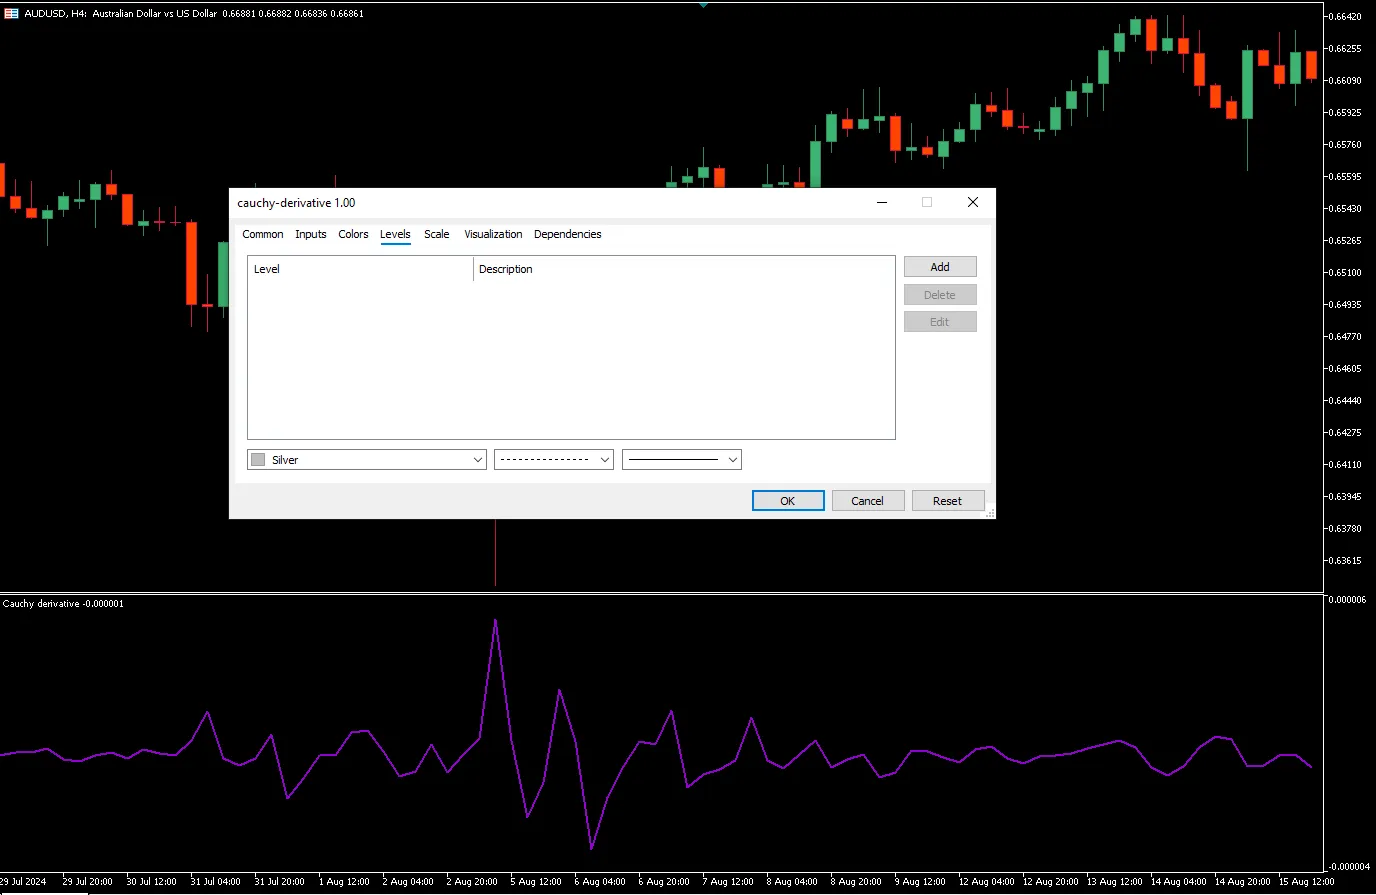Viewport: 1376px width, 895px height.
Task: Click the AUDUSD chart symbol flag icon
Action: click(x=11, y=14)
